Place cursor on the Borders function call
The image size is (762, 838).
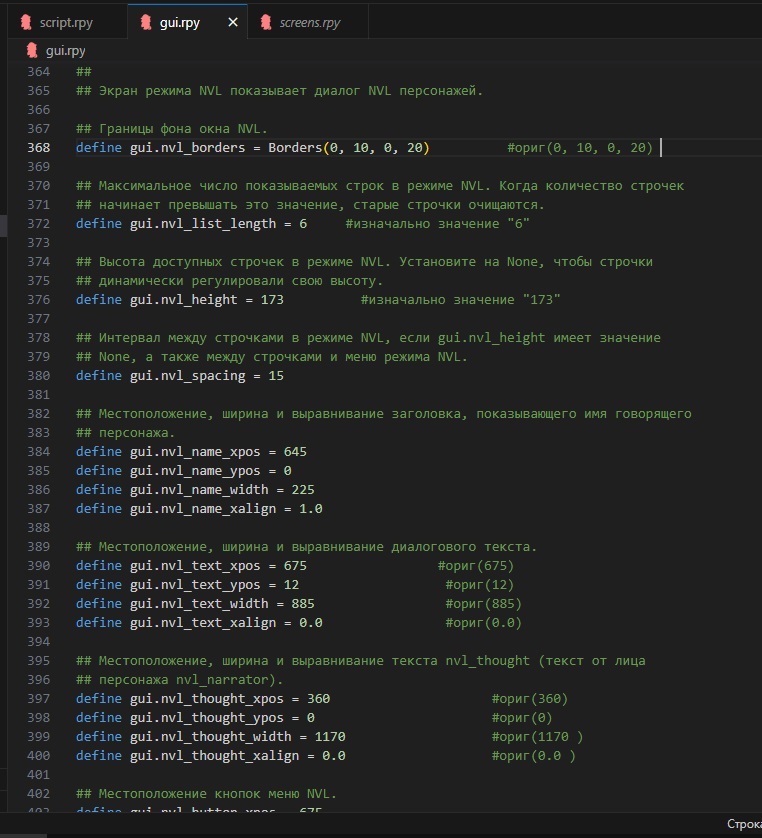pyautogui.click(x=295, y=148)
